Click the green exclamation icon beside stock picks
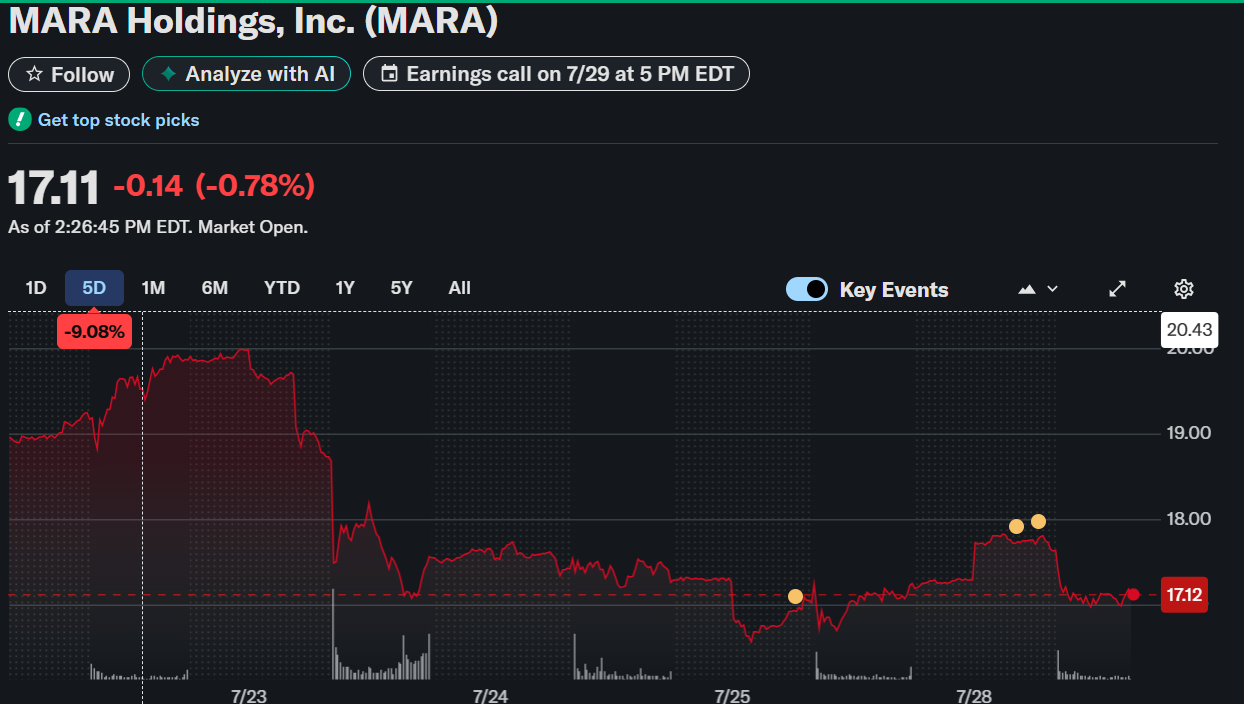This screenshot has height=704, width=1244. [19, 120]
